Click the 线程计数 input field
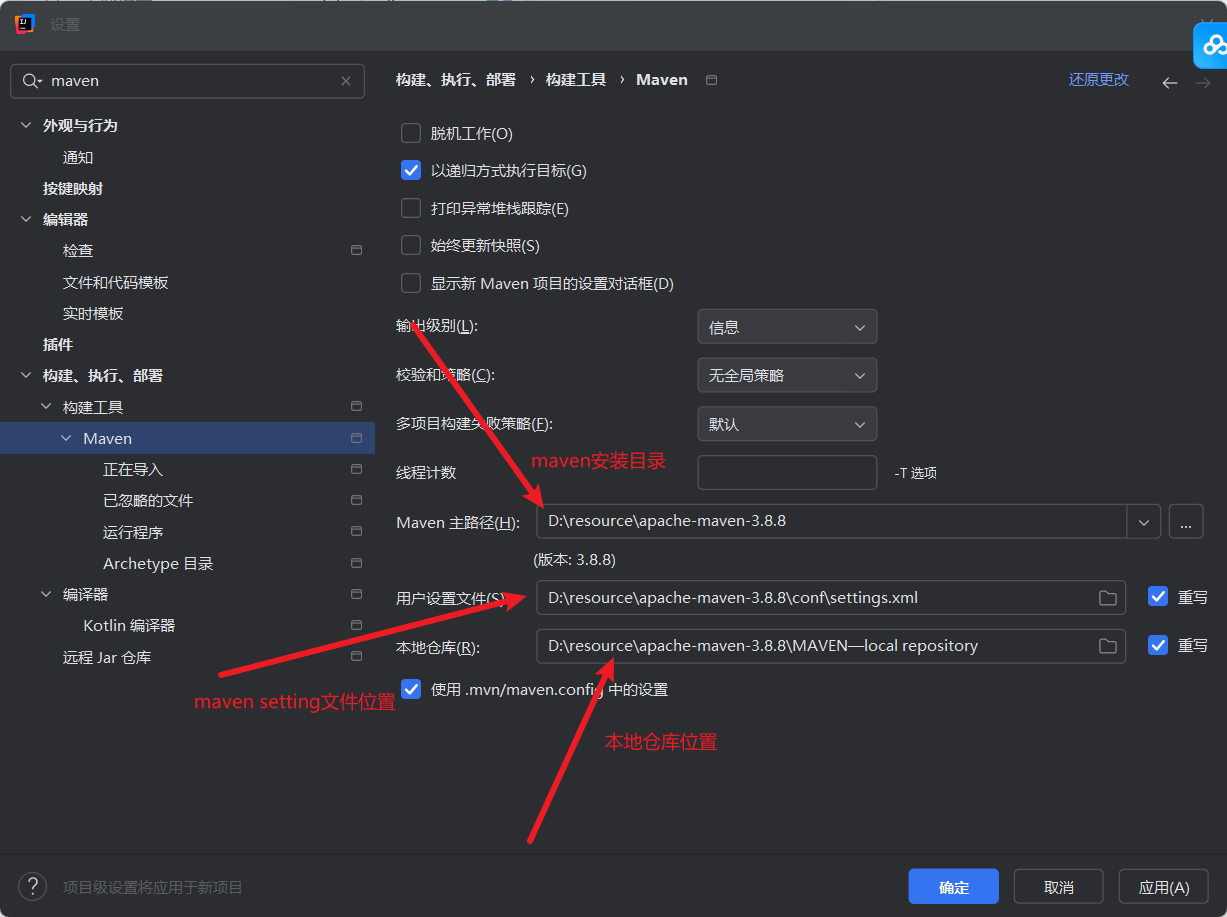 (x=787, y=472)
